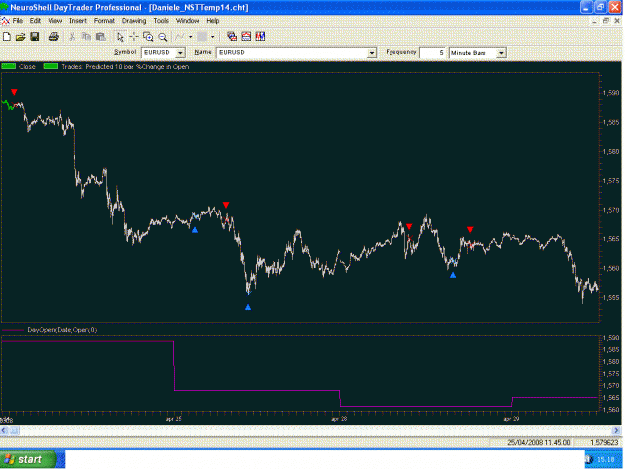Click the apr 28 date axis label
Screen dimensions: 625x469
point(339,419)
